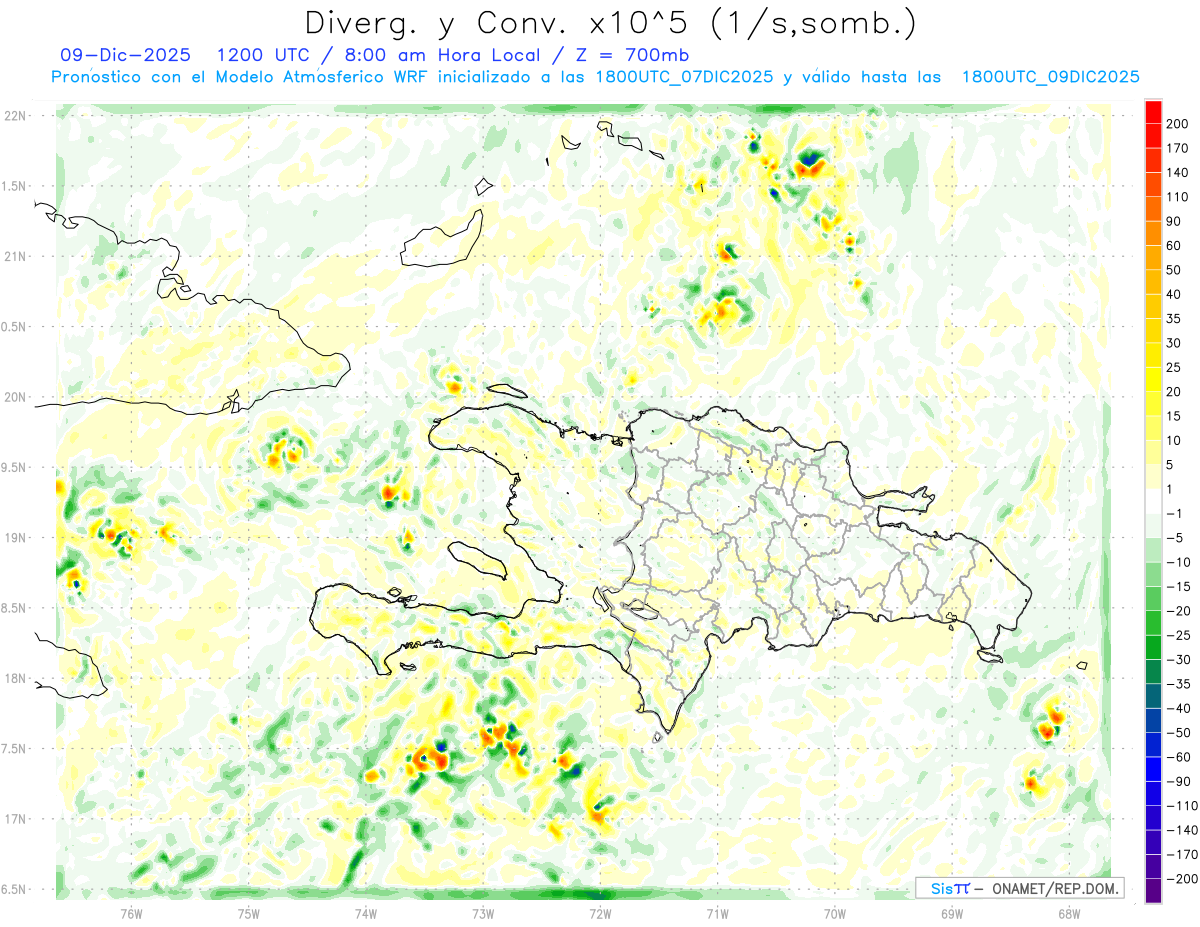Click latitude axis label '22N'
The height and width of the screenshot is (927, 1200).
click(x=17, y=116)
